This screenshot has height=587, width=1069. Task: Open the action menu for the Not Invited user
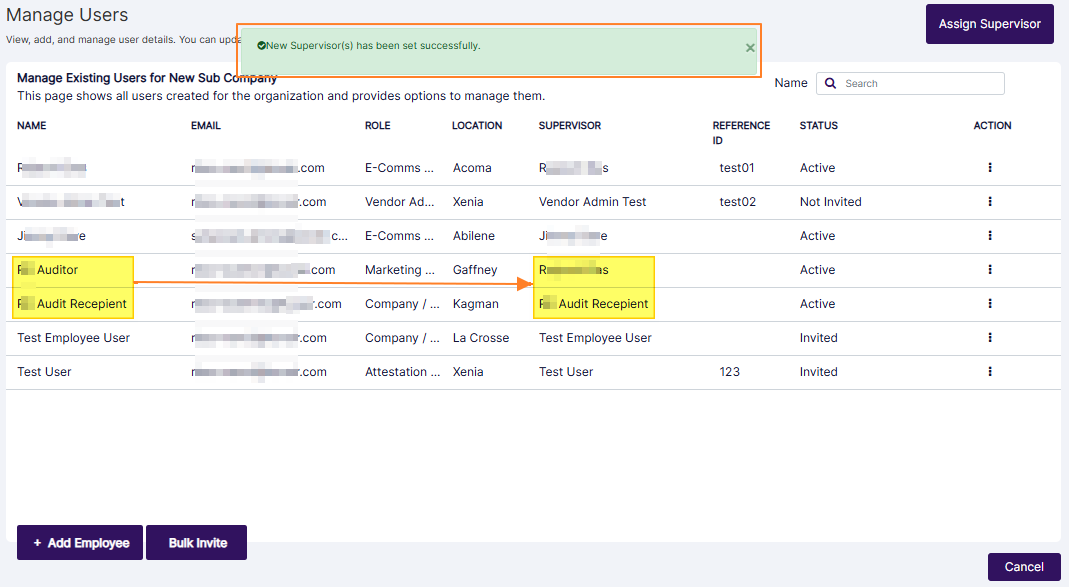[x=989, y=201]
